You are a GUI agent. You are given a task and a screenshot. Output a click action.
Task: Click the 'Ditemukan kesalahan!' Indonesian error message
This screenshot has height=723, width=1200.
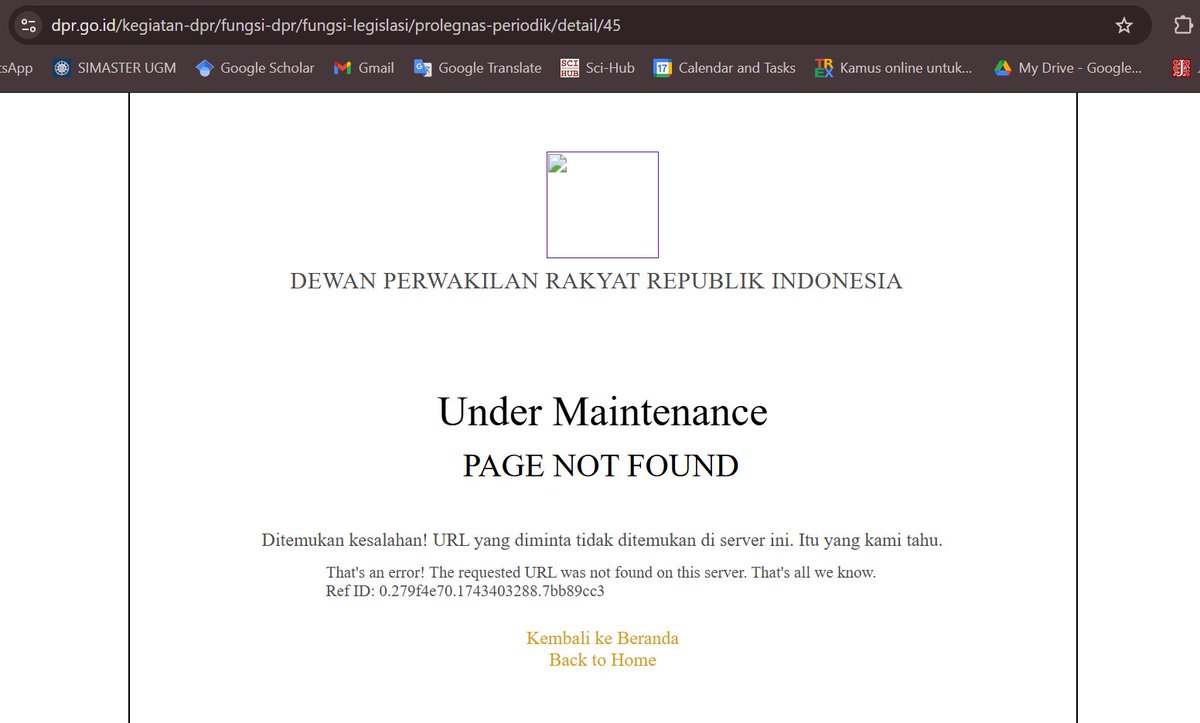tap(602, 540)
